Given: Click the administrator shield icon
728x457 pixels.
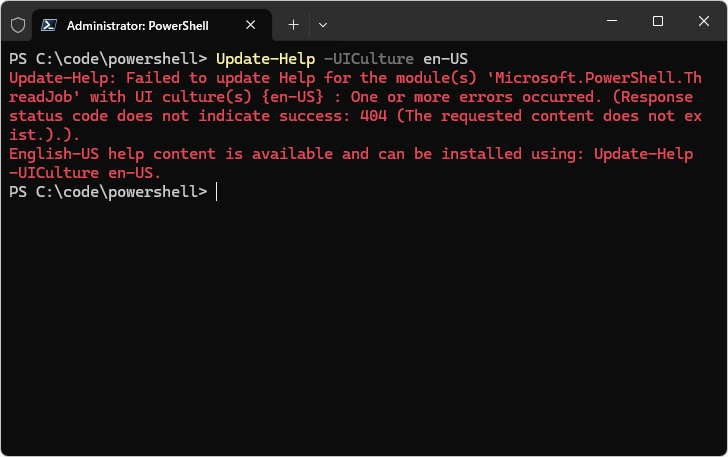Looking at the screenshot, I should [17, 23].
